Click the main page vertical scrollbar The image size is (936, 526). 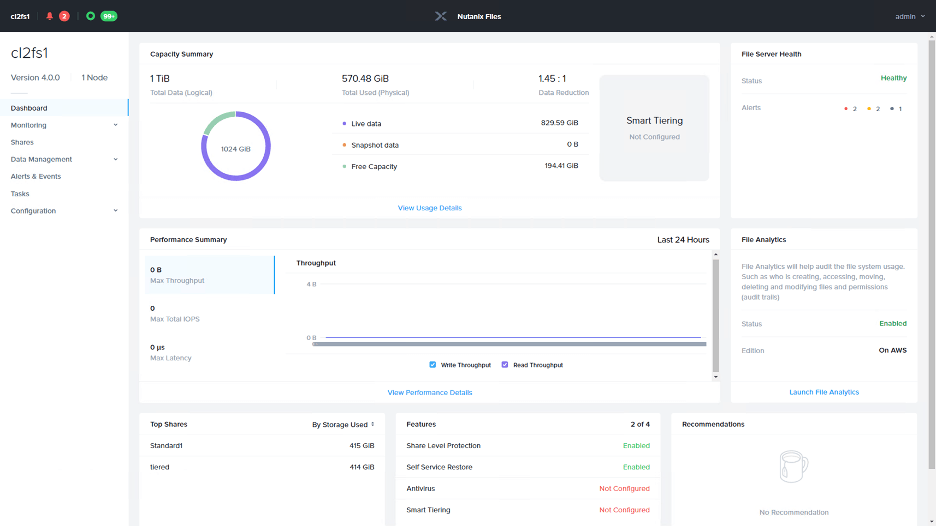pyautogui.click(x=931, y=254)
